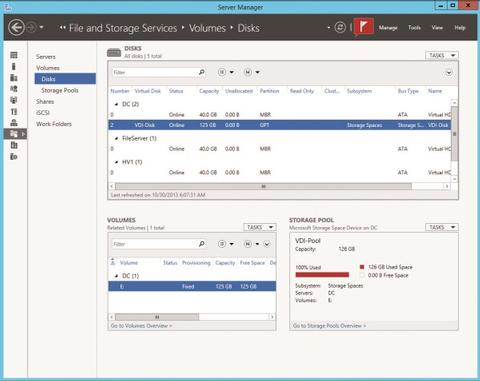
Task: Open the Tools menu
Action: (x=414, y=28)
